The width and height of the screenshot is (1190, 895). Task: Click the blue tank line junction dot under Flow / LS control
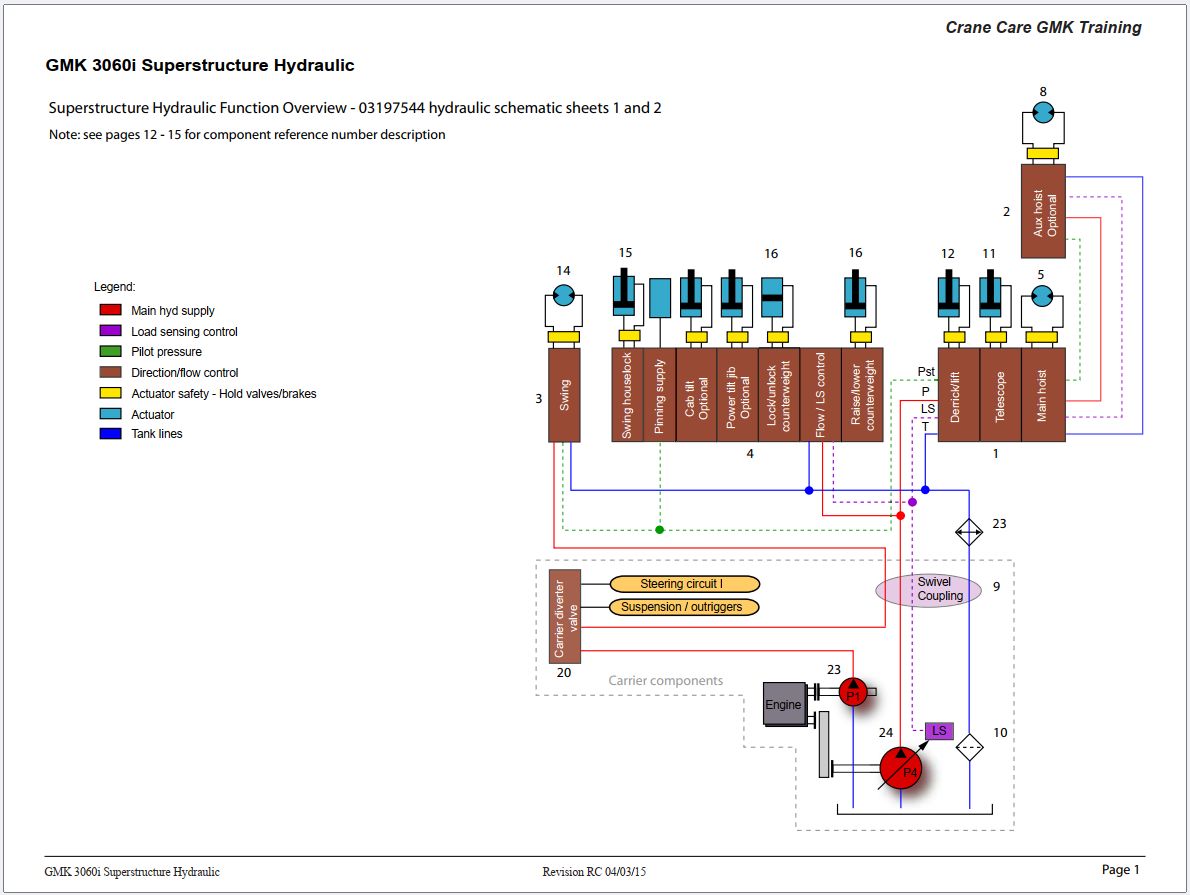click(x=809, y=490)
